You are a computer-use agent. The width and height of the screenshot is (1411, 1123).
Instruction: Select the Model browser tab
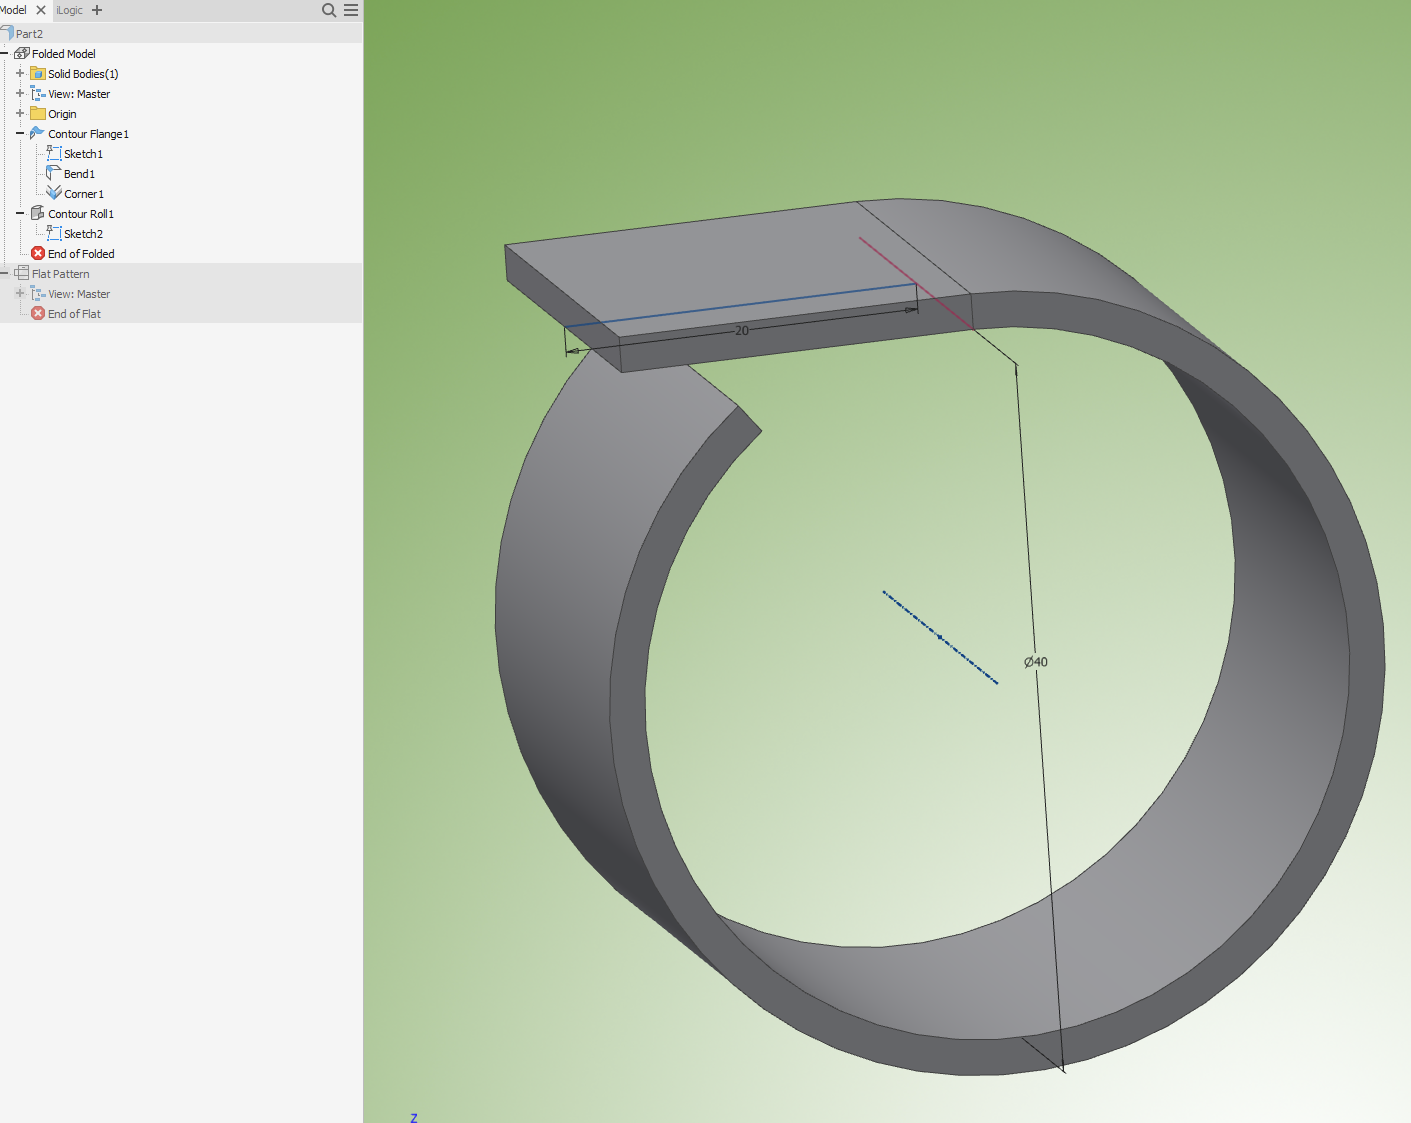pyautogui.click(x=12, y=10)
